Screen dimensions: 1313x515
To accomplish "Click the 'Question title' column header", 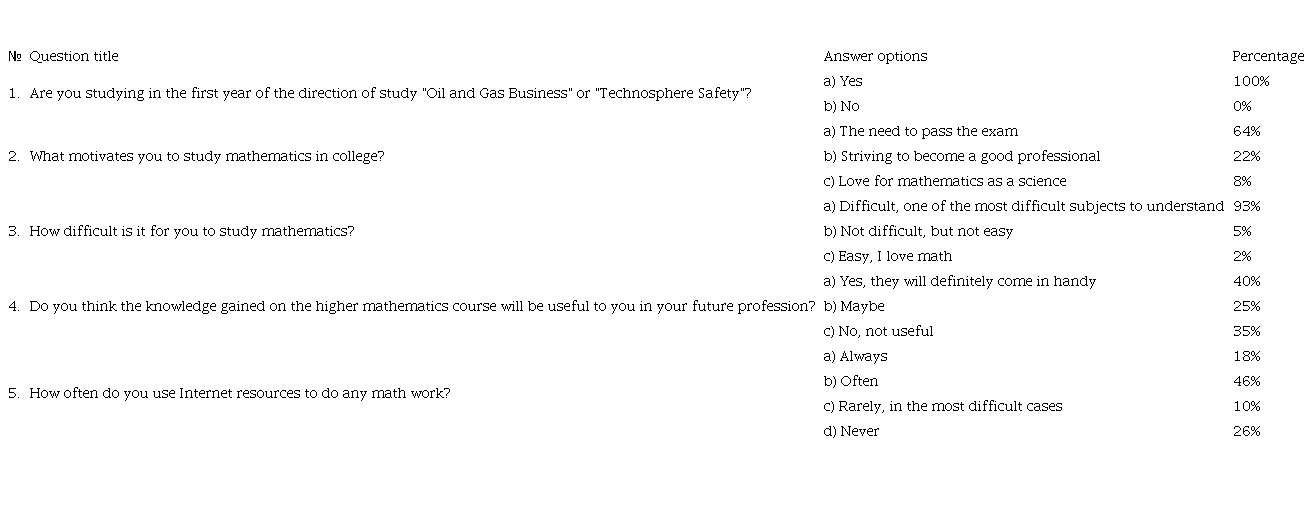I will tap(74, 57).
